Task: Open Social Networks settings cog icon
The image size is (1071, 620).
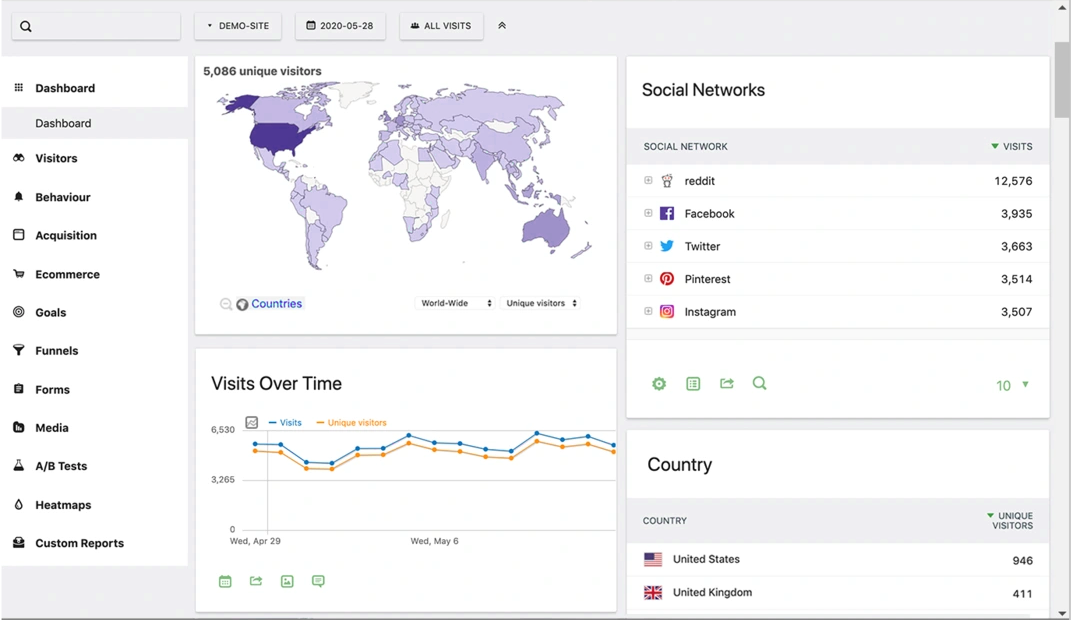Action: pos(659,384)
